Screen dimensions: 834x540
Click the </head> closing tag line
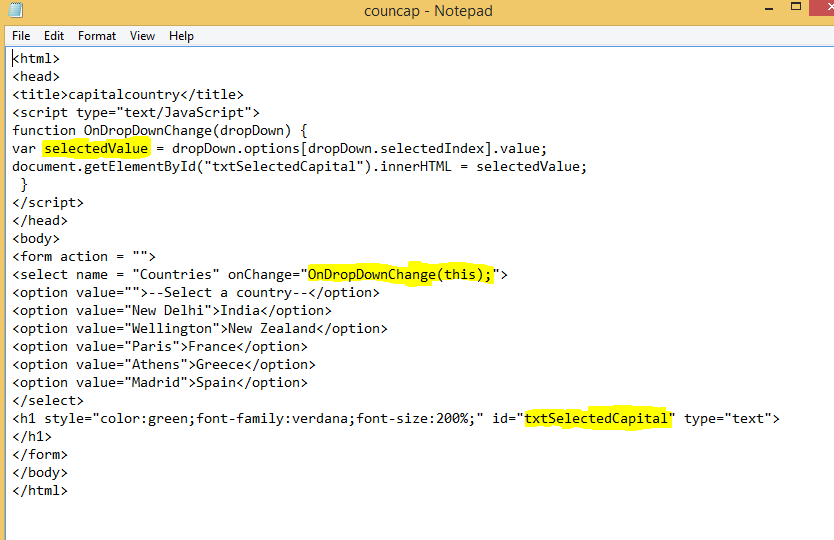40,221
